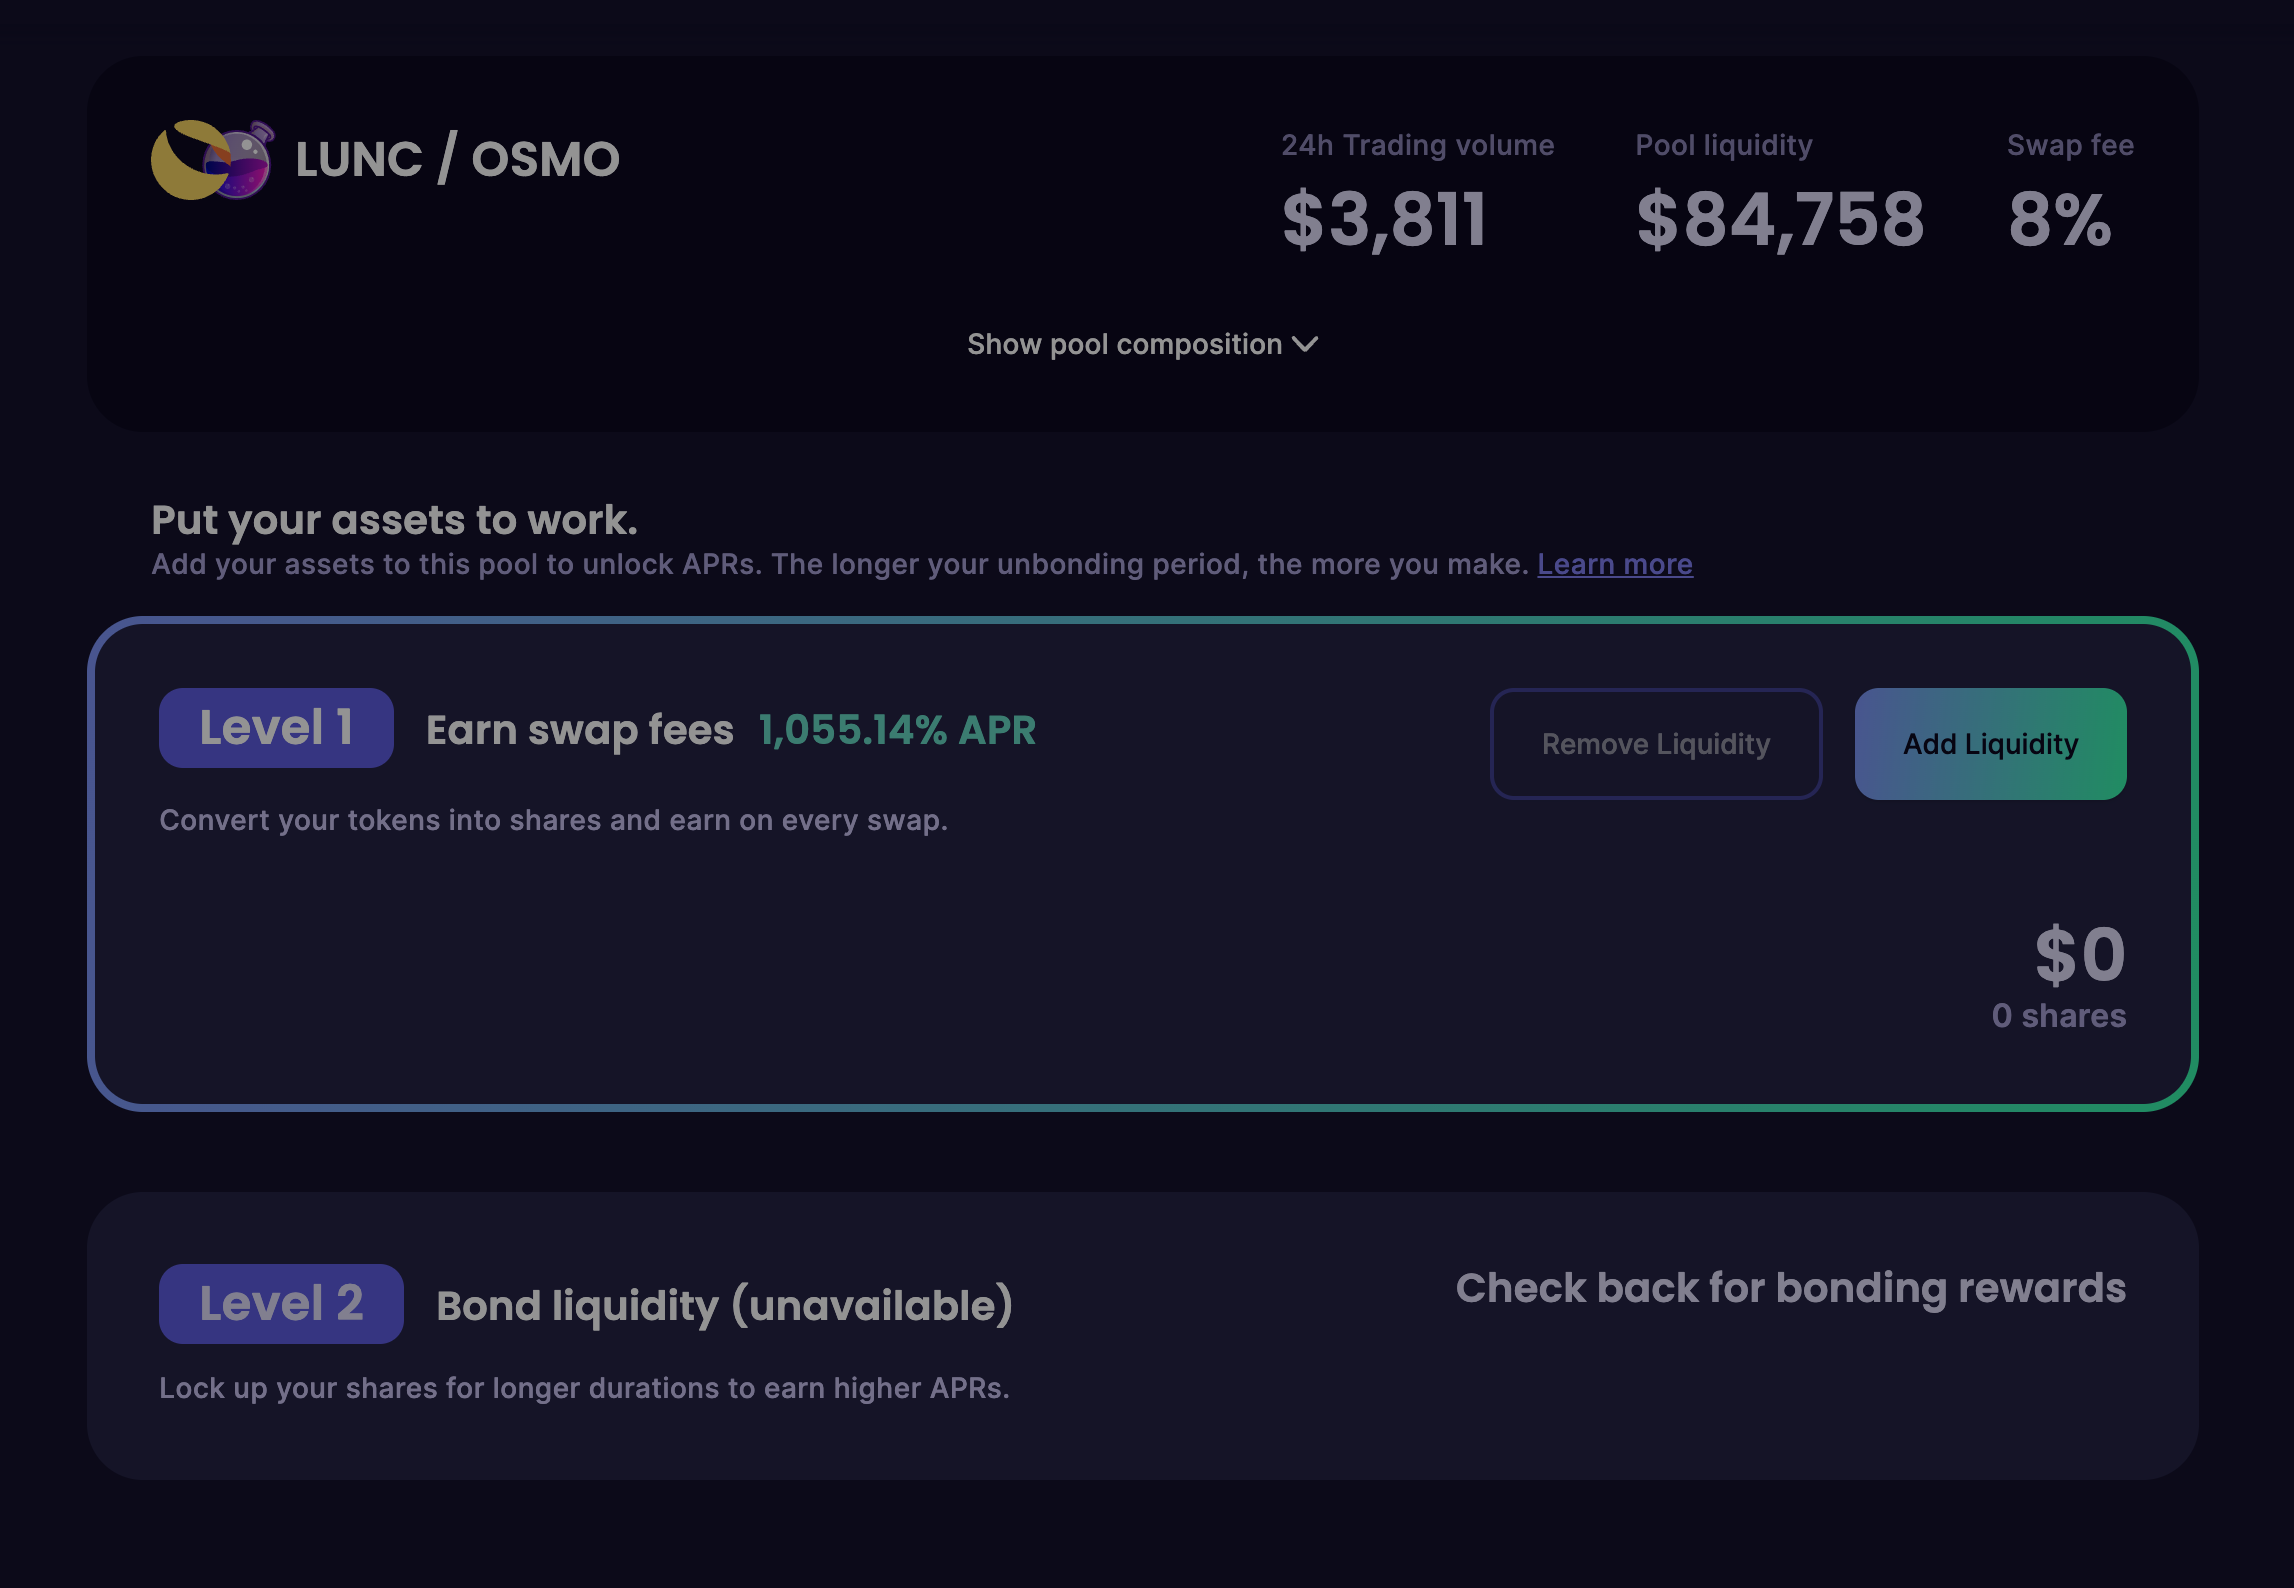2294x1588 pixels.
Task: Expand Show pool composition chevron
Action: (x=1305, y=345)
